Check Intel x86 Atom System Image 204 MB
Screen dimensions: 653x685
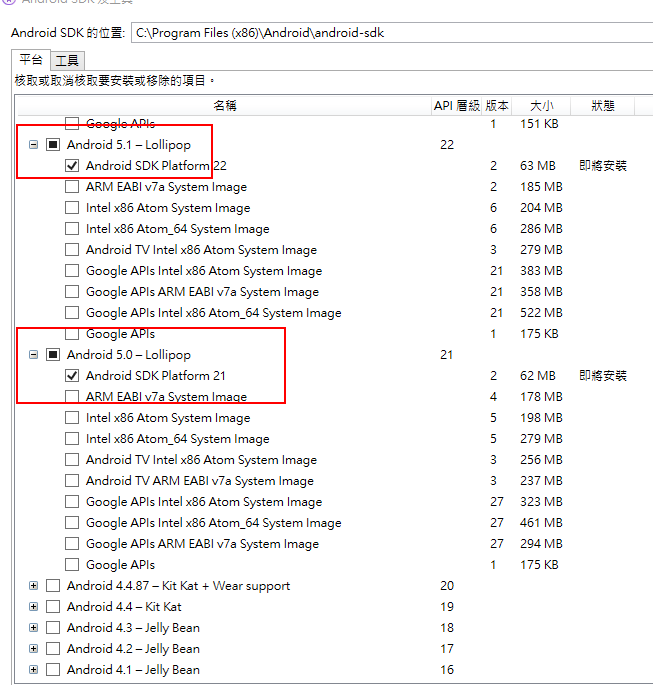tap(72, 208)
